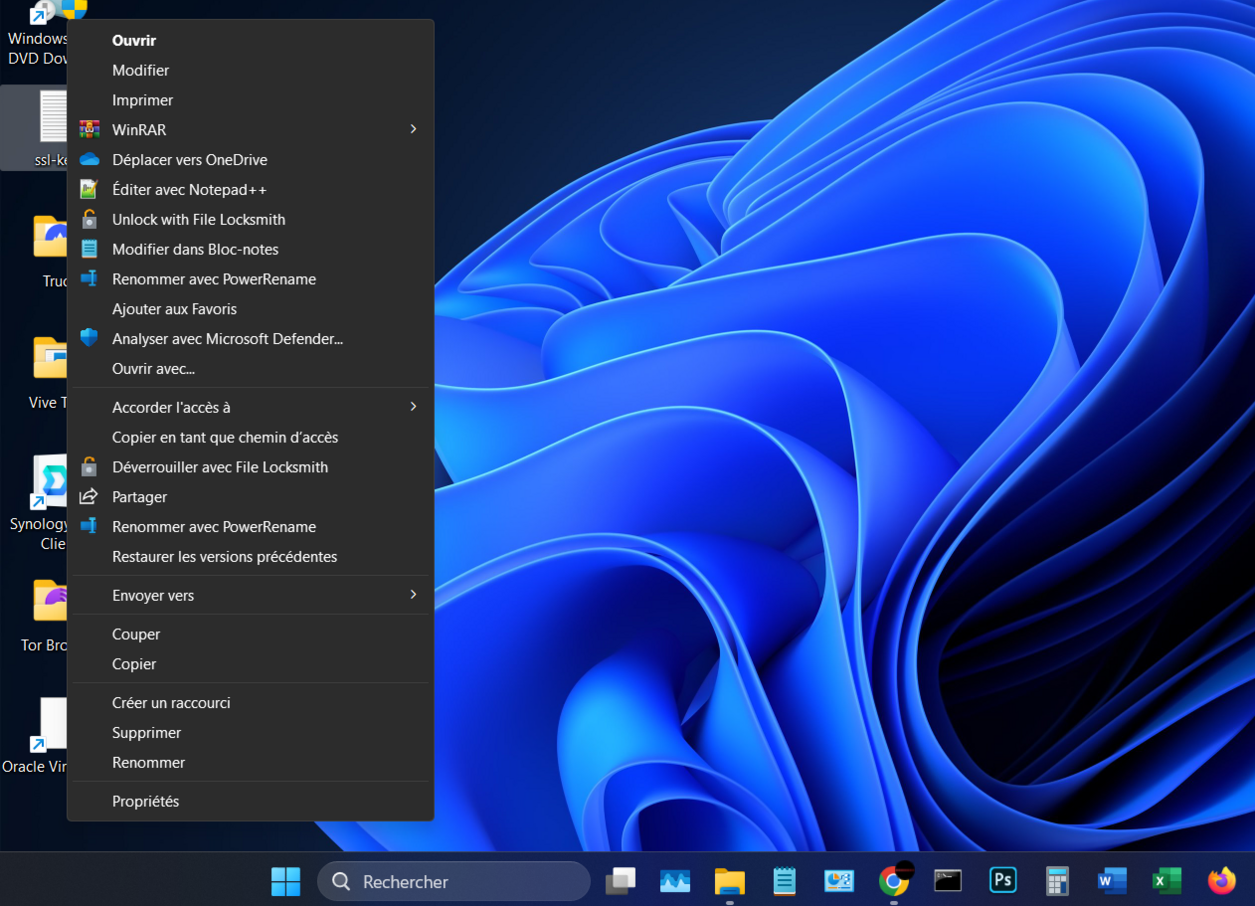This screenshot has height=906, width=1255.
Task: Open the Calculator taskbar icon
Action: (1057, 880)
